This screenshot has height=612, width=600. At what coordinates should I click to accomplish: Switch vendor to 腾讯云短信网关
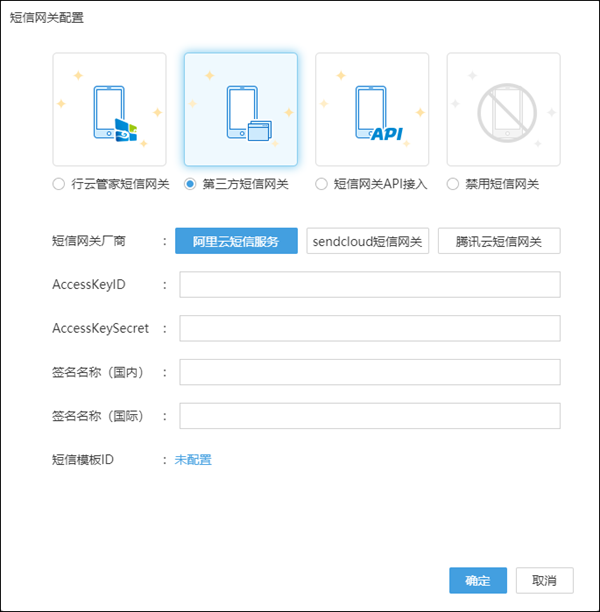(499, 241)
